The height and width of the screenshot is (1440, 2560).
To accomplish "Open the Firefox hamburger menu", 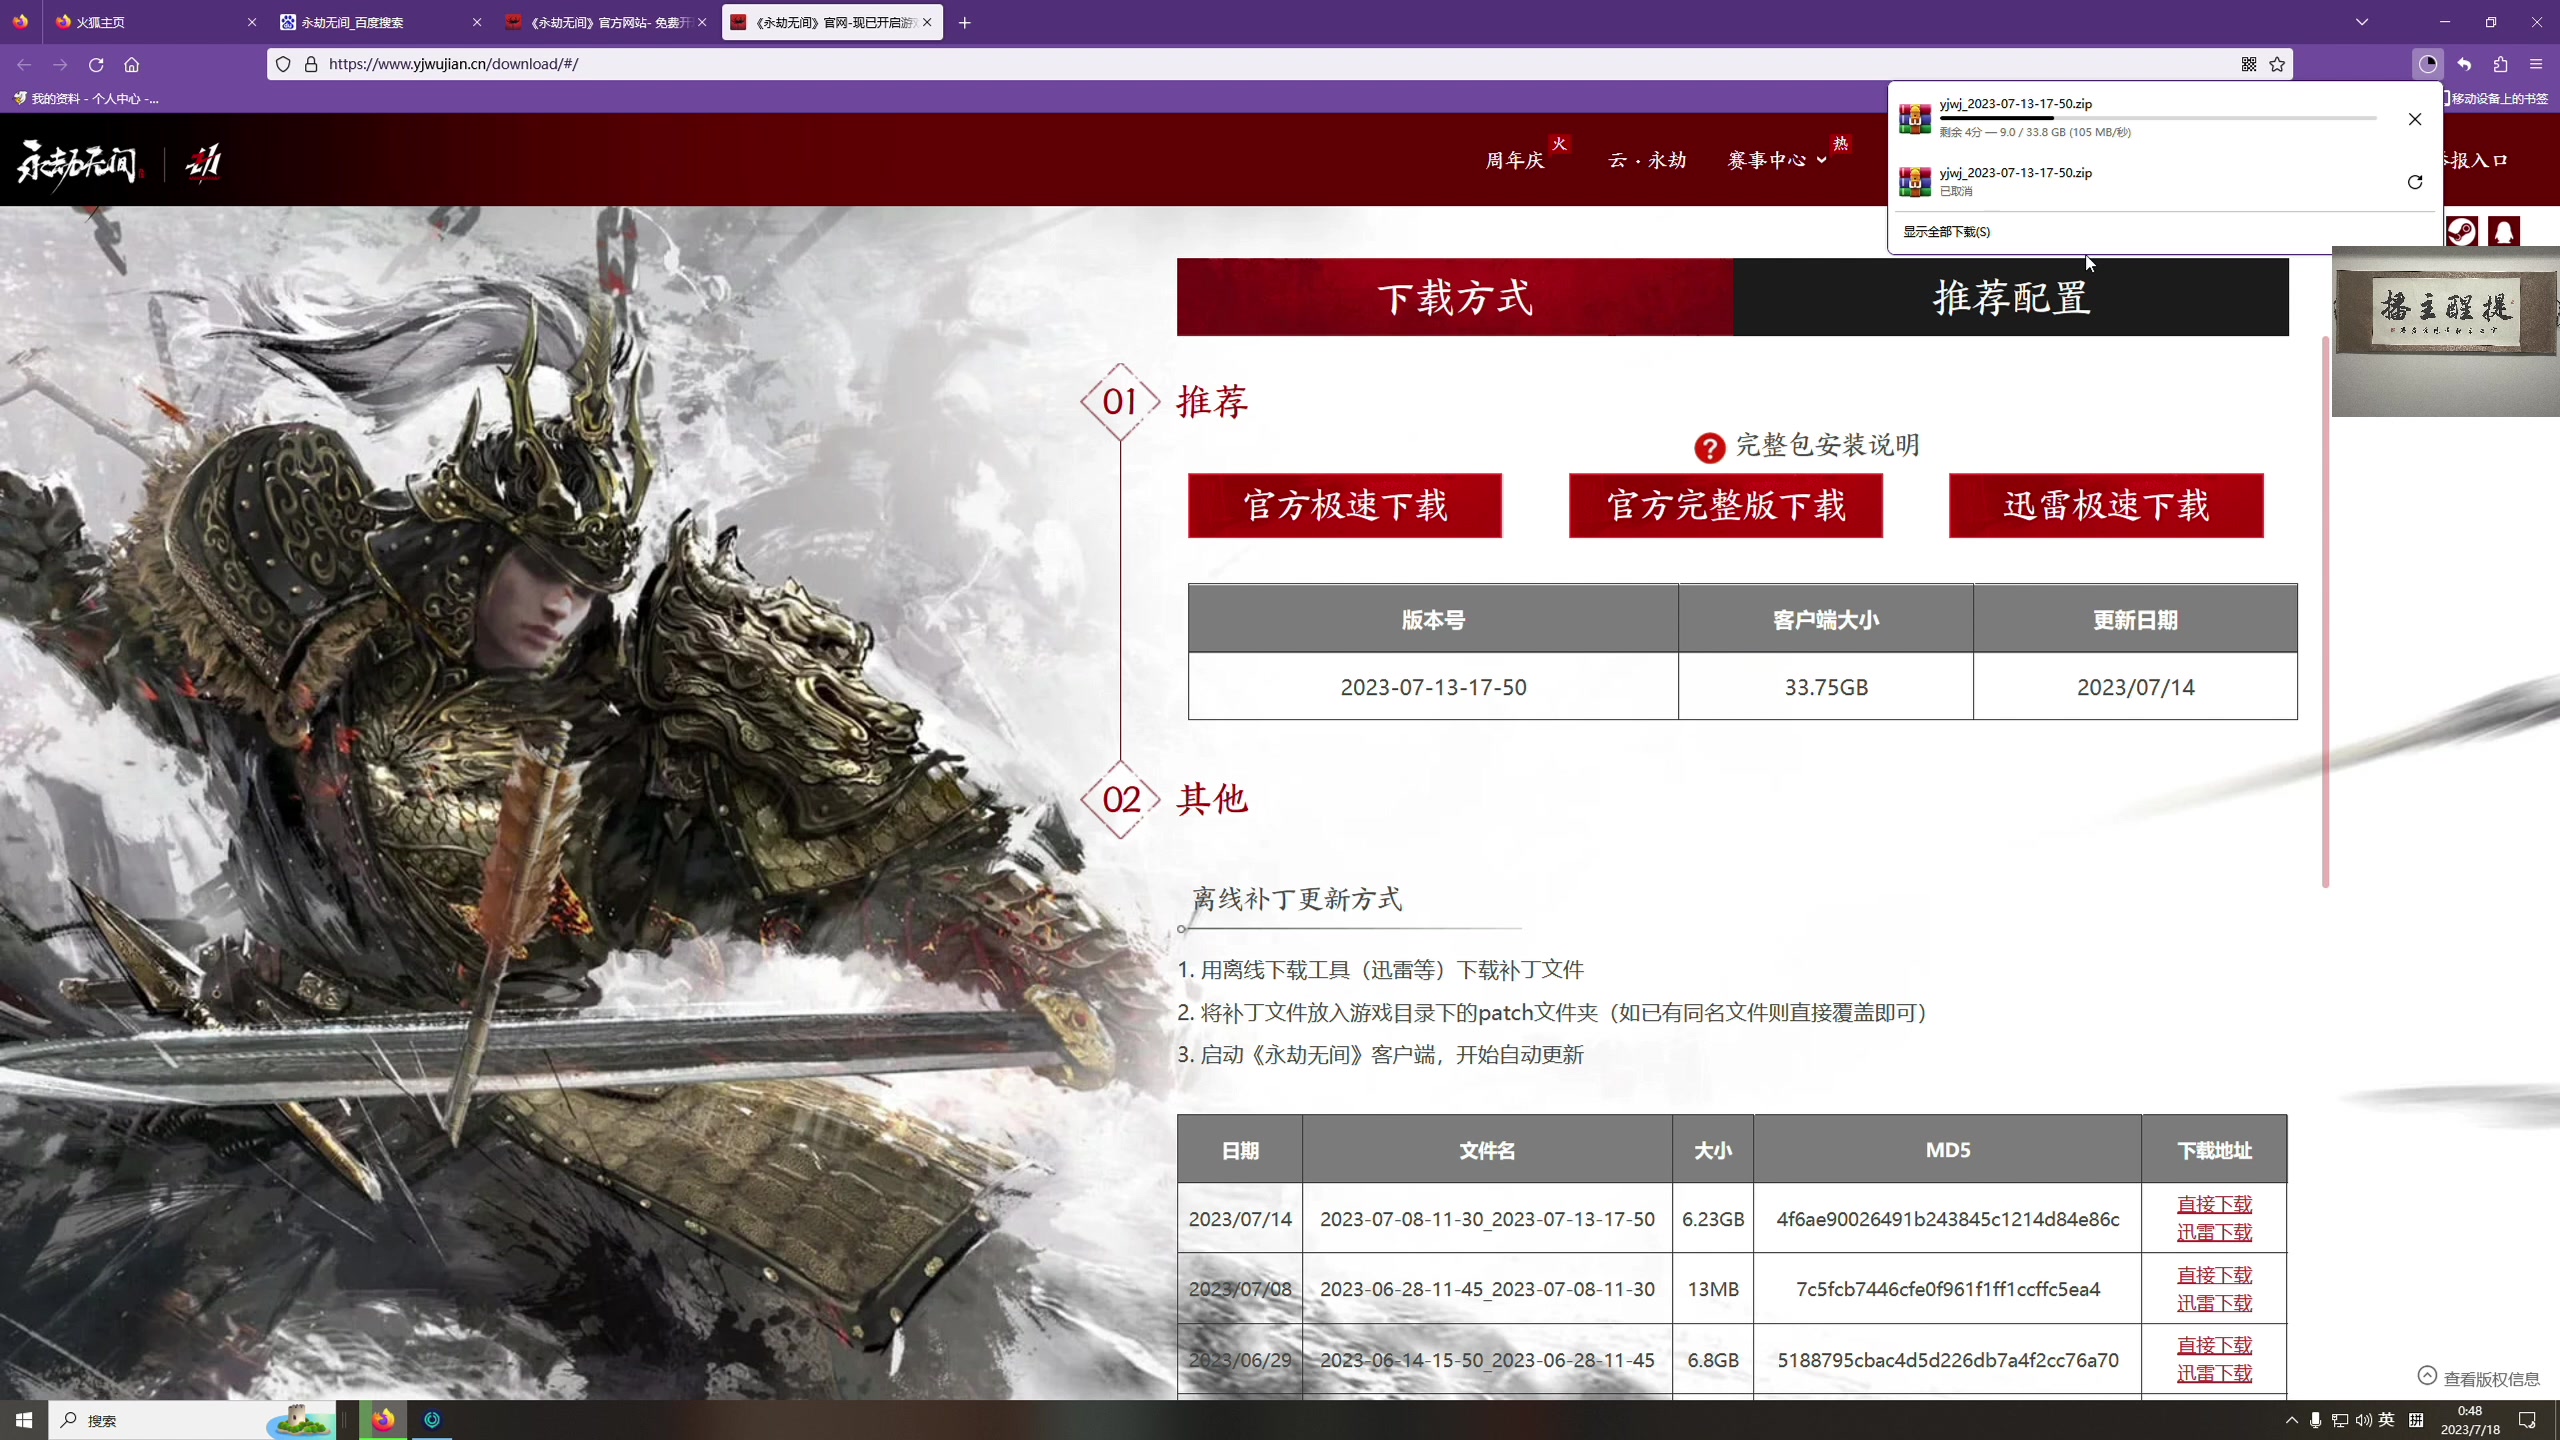I will coord(2537,64).
